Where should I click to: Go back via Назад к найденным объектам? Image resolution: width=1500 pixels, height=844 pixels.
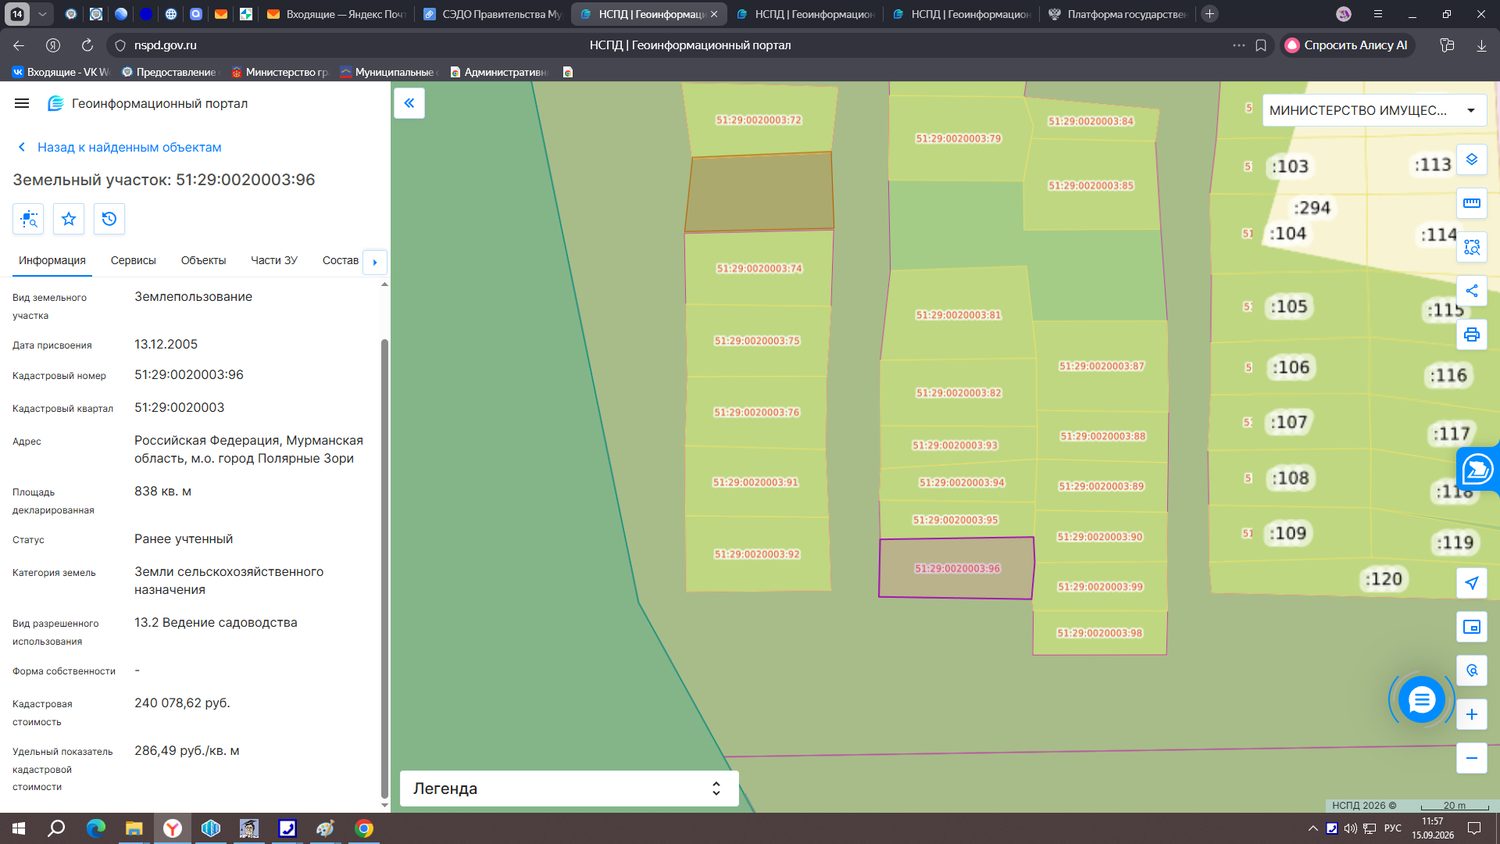pos(119,147)
